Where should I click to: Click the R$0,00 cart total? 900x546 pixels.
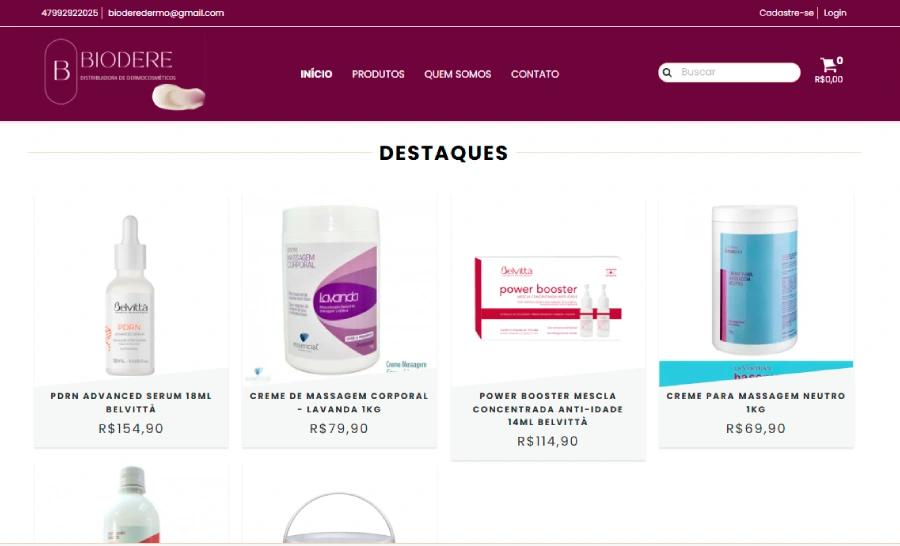click(x=829, y=80)
